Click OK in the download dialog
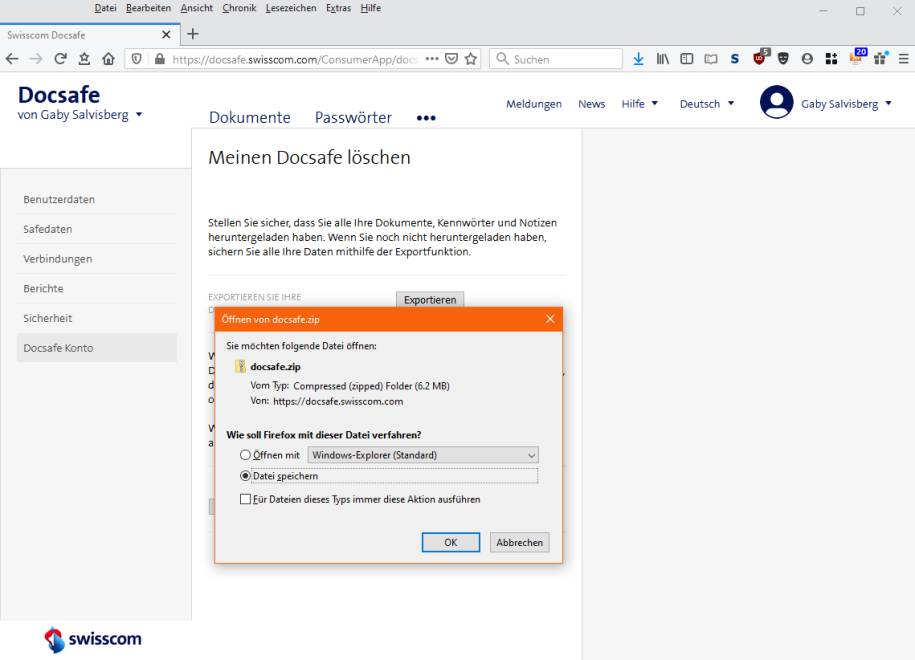915x660 pixels. click(450, 542)
